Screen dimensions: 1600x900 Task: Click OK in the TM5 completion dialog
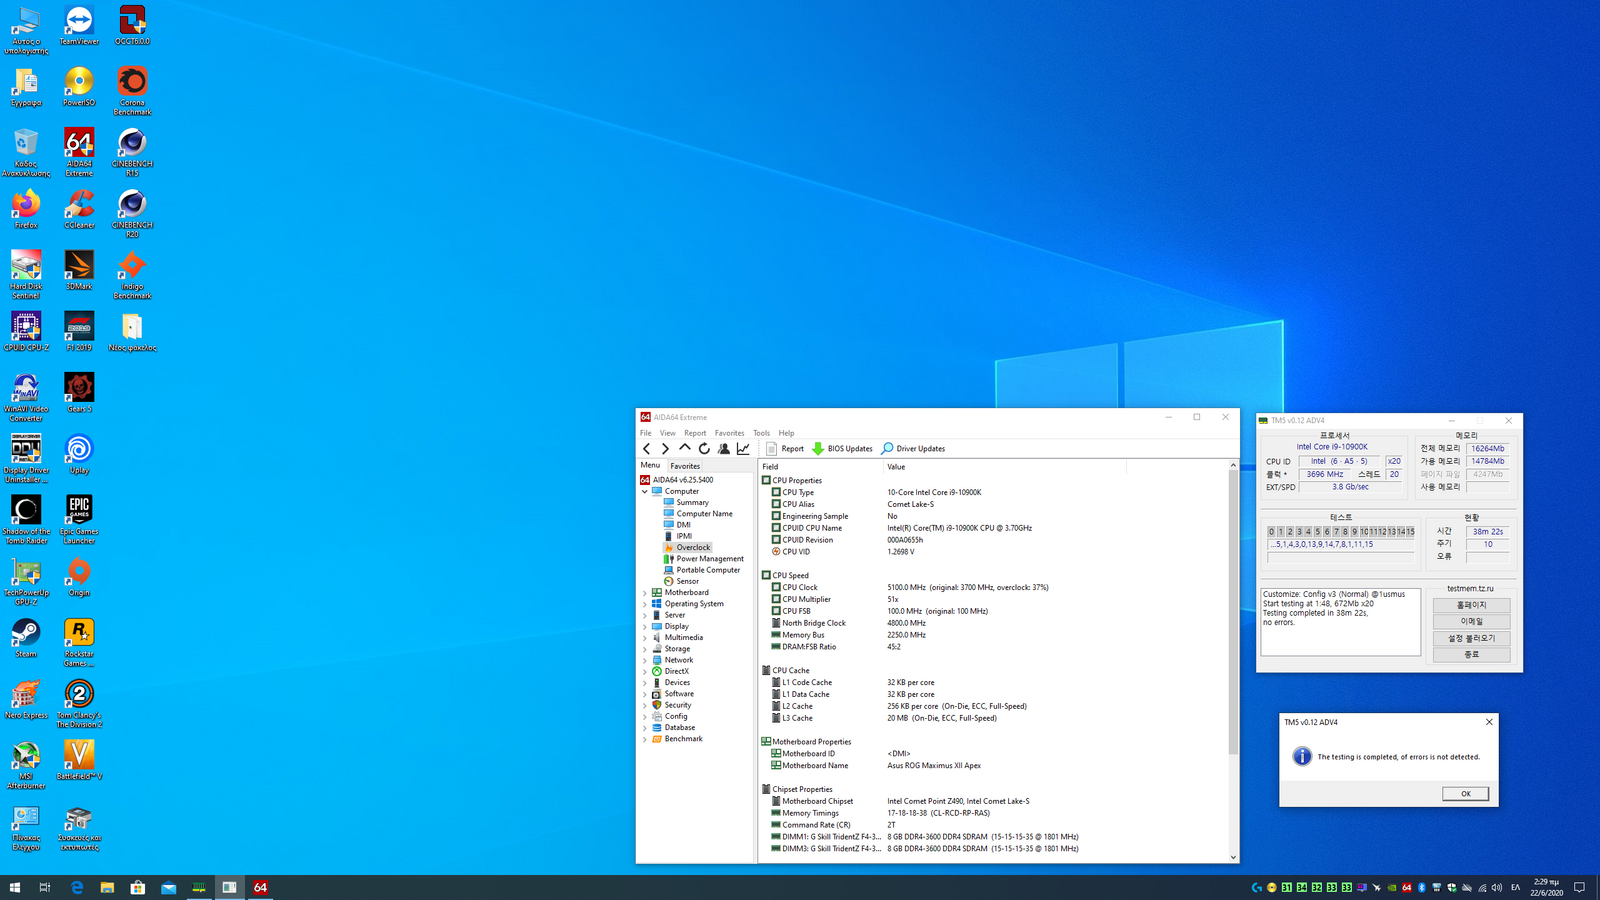coord(1465,794)
